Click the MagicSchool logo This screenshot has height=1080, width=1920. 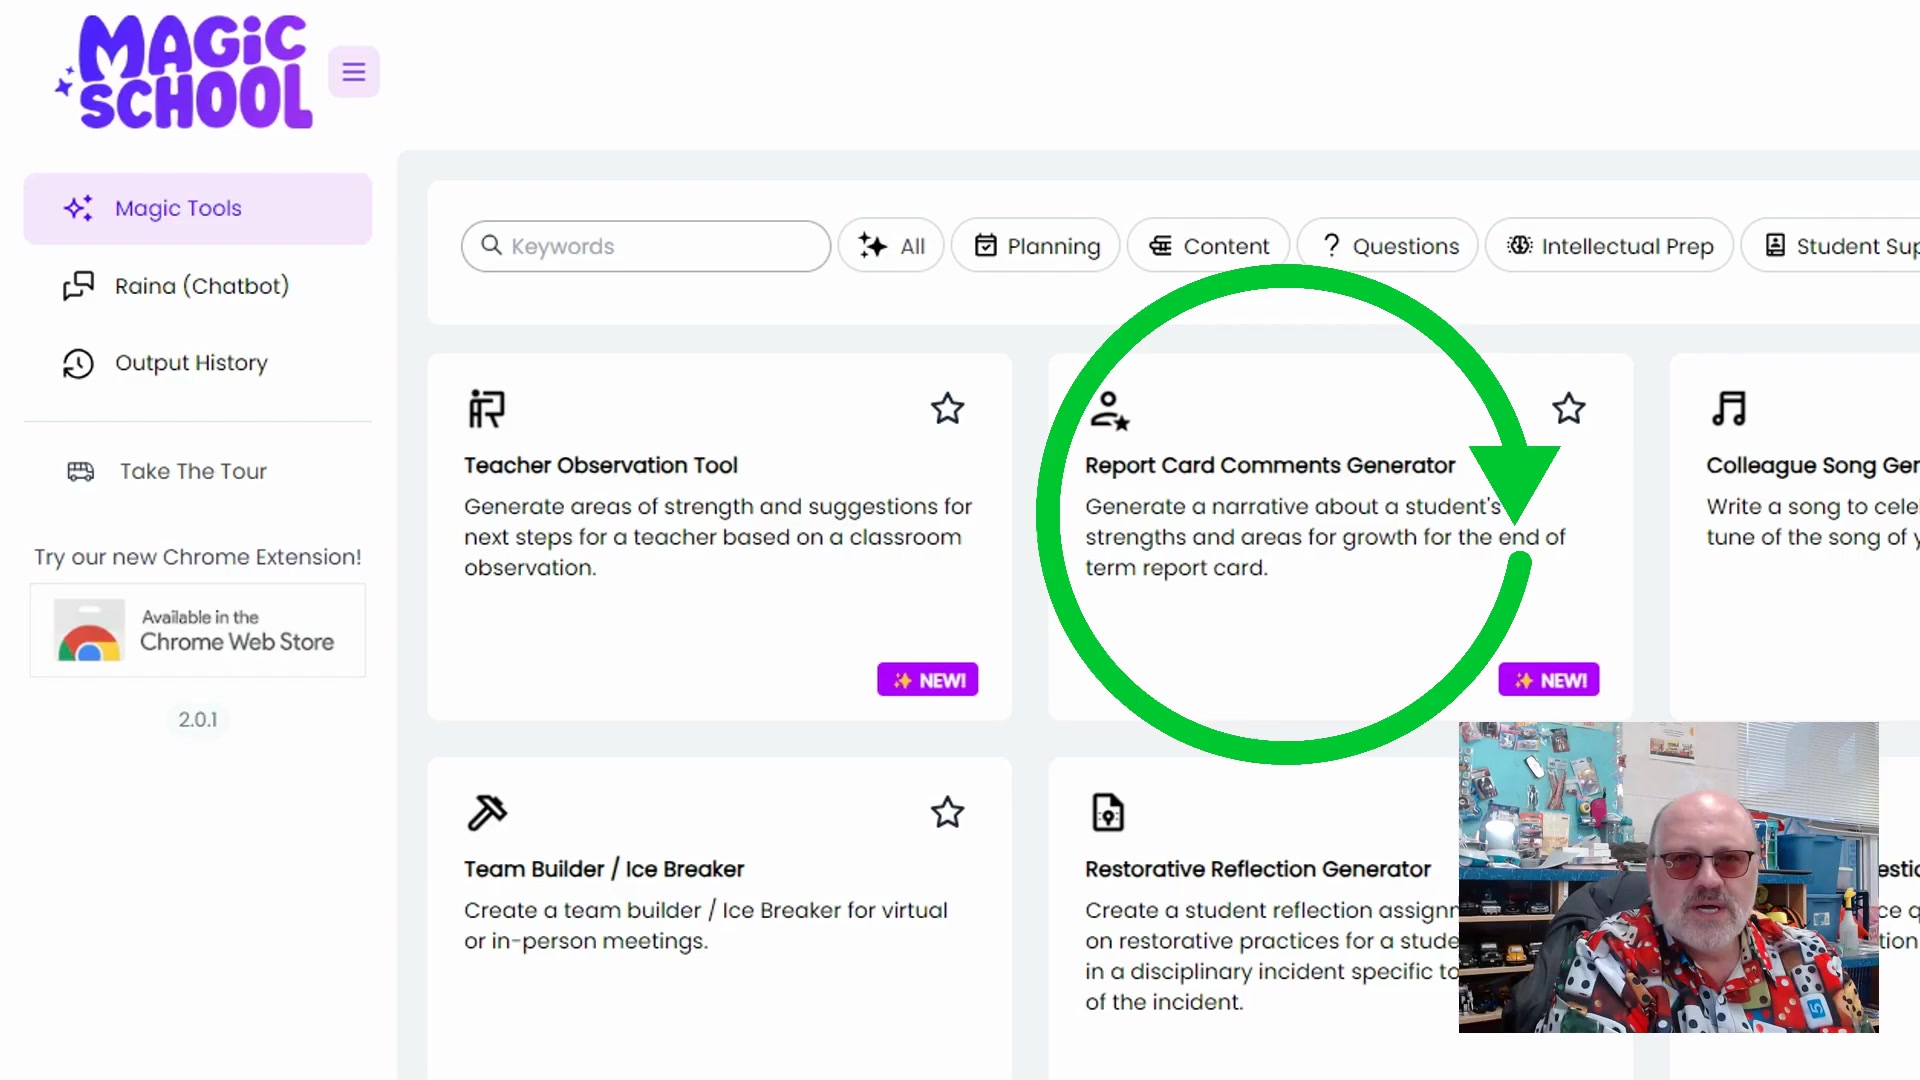[185, 72]
